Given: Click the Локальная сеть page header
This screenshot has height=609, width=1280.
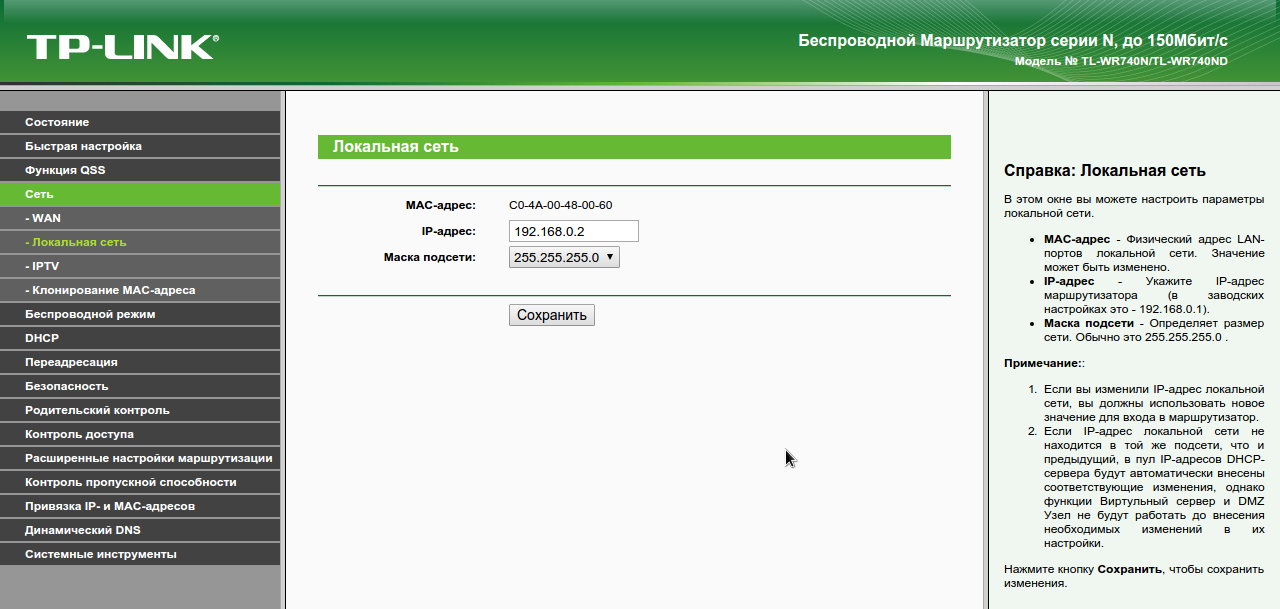Looking at the screenshot, I should (x=634, y=147).
